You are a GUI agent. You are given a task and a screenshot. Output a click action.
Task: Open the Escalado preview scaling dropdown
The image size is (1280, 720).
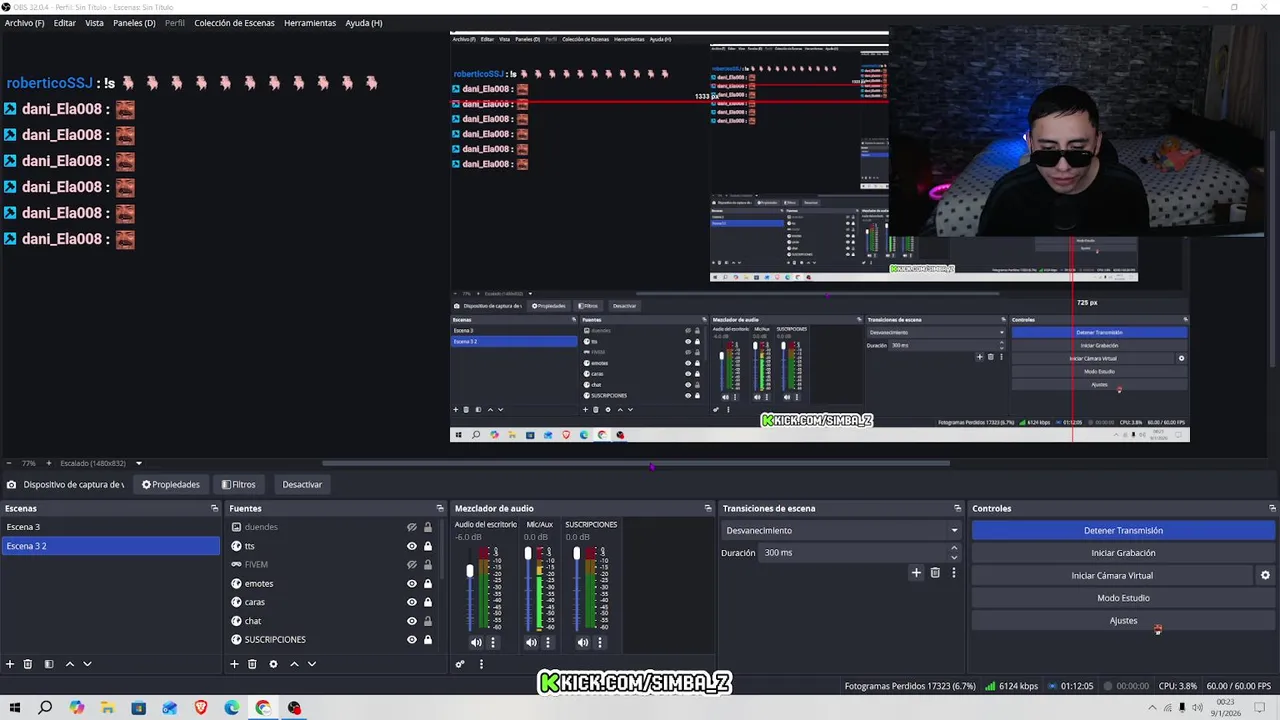tap(101, 463)
